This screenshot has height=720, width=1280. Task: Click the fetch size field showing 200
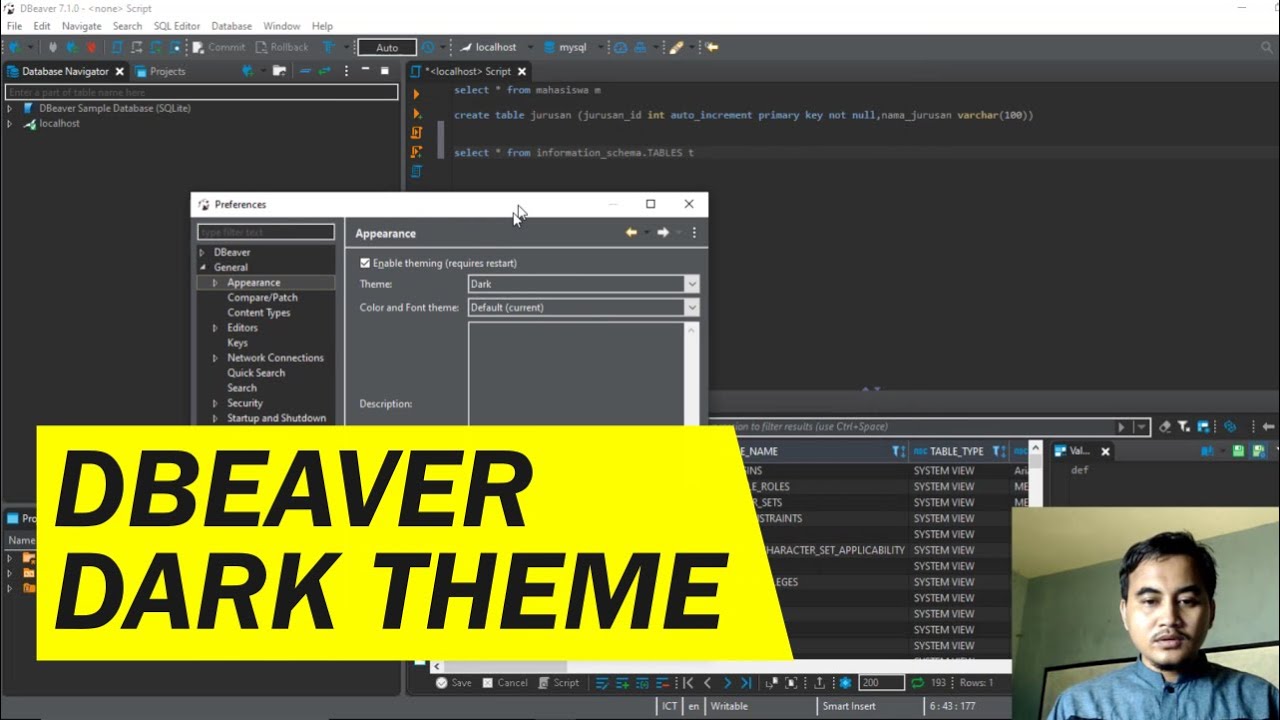pos(881,683)
